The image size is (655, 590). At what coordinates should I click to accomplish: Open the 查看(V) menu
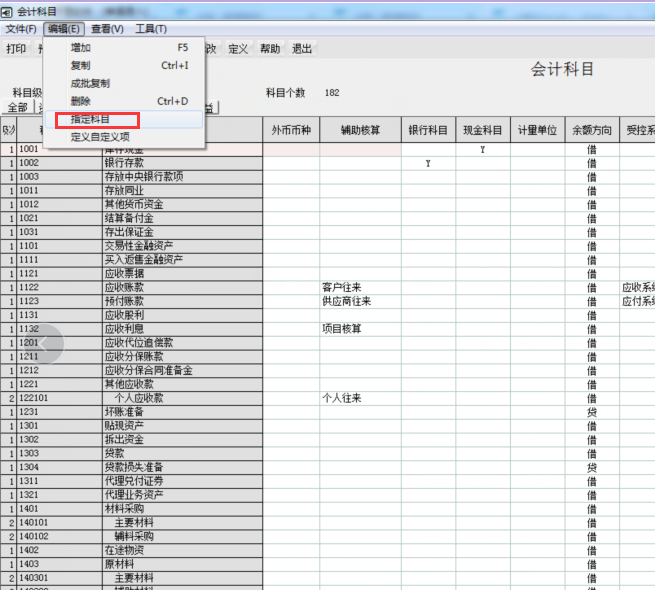(107, 29)
